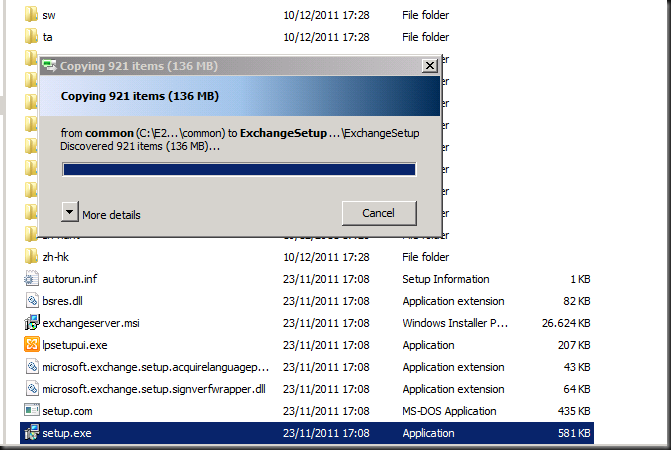
Task: Click the ta folder icon
Action: pyautogui.click(x=31, y=37)
